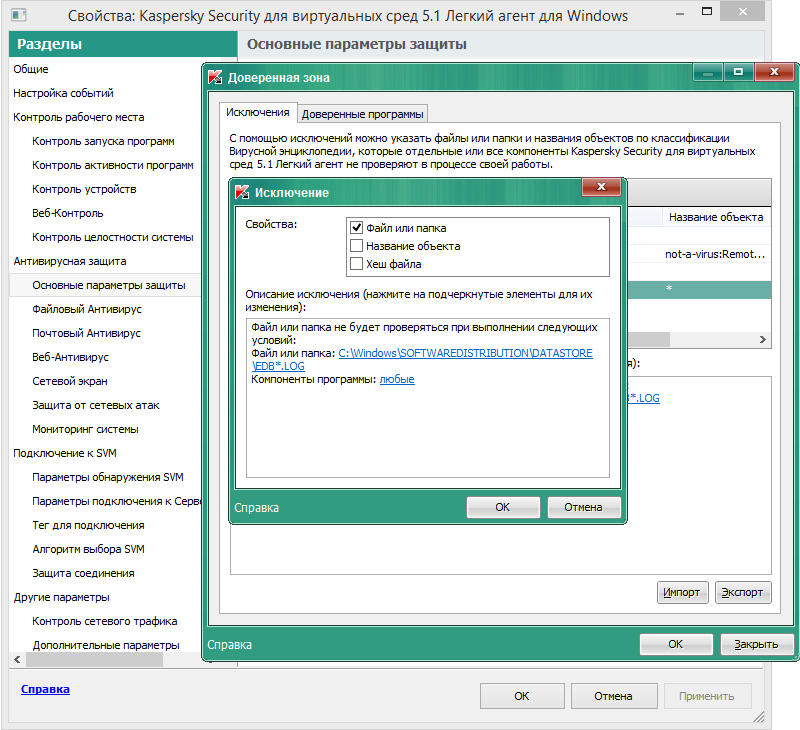Open Контроль устройств section

[84, 189]
